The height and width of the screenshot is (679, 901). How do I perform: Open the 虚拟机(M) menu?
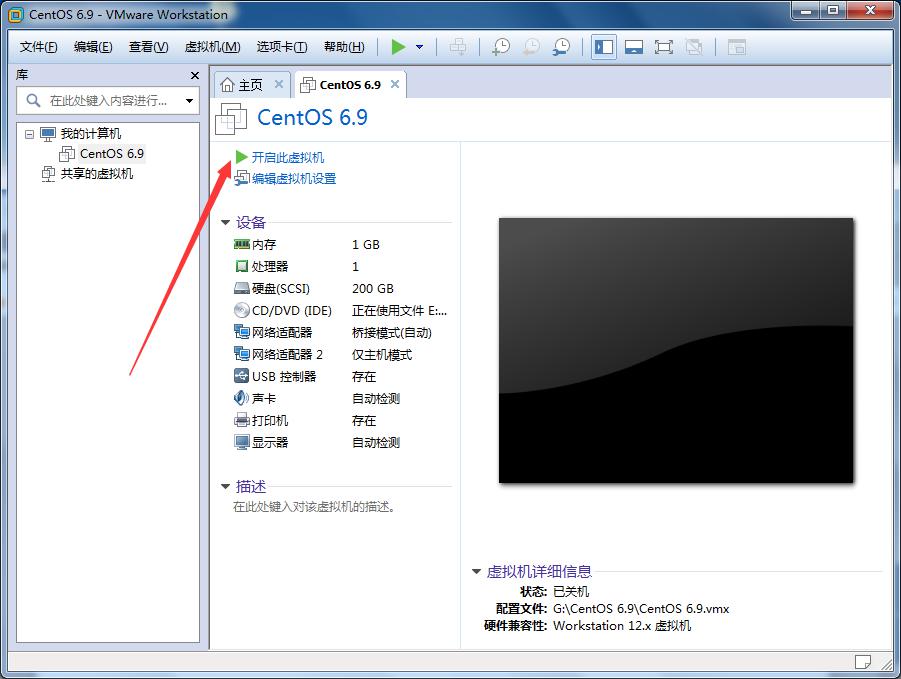click(x=212, y=47)
